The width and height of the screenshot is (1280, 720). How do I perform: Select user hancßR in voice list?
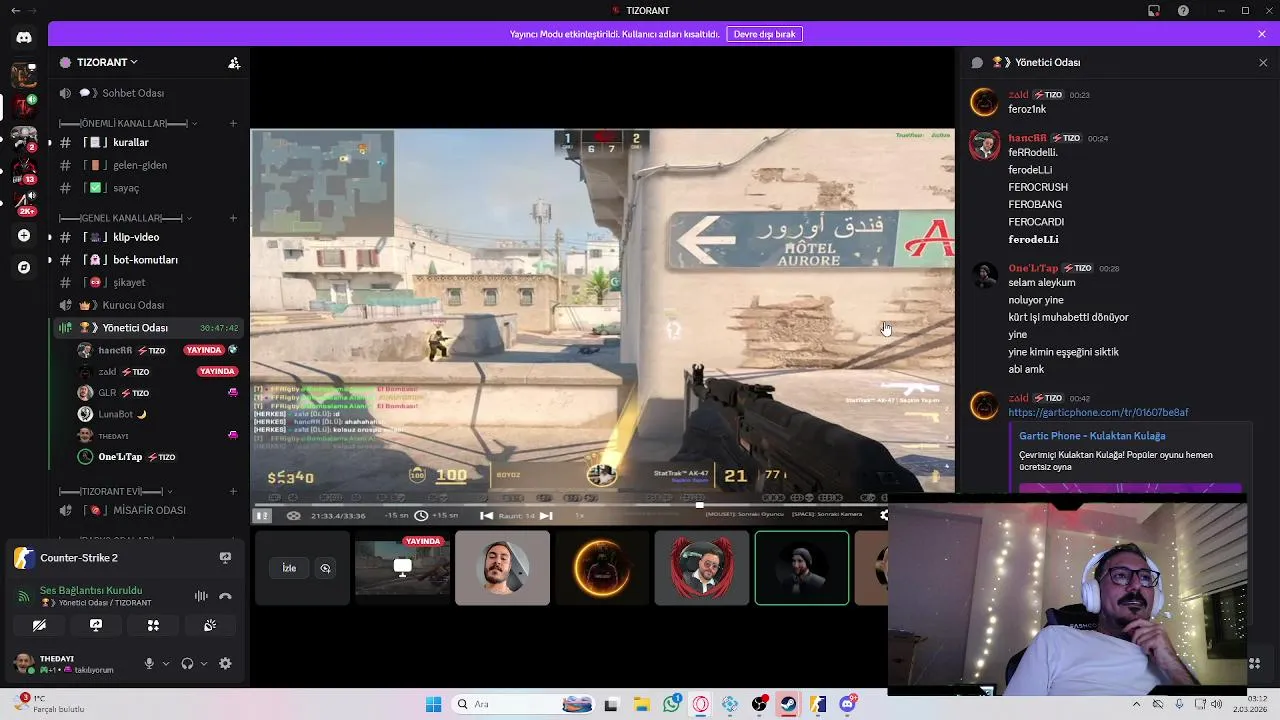click(x=158, y=351)
